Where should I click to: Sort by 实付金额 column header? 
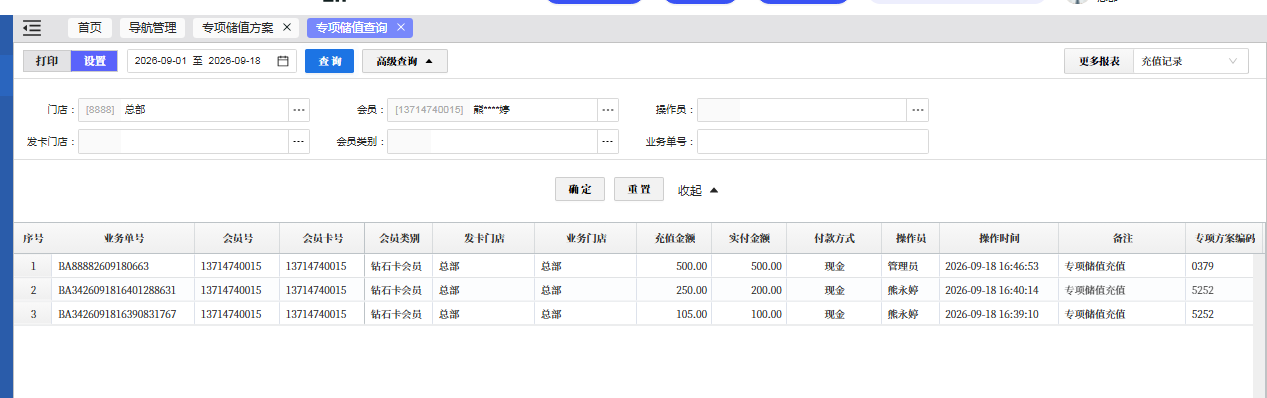[x=749, y=238]
